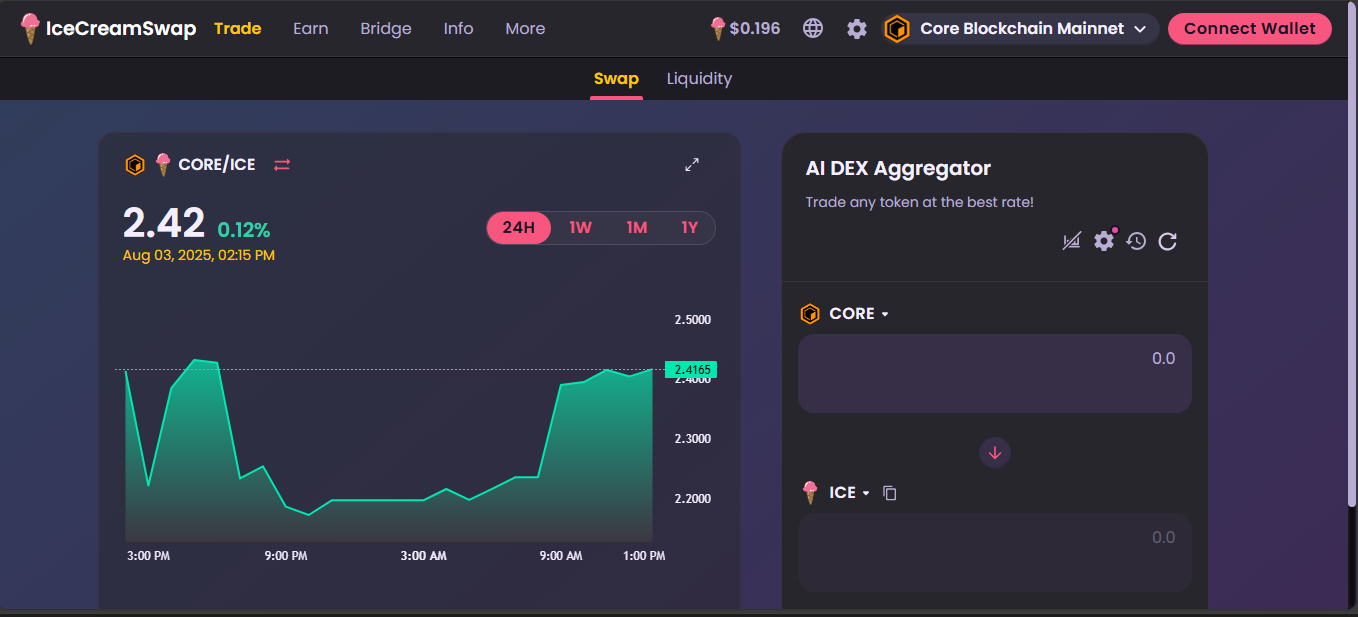Viewport: 1358px width, 617px height.
Task: Click the CORE token icon in chart header
Action: (135, 165)
